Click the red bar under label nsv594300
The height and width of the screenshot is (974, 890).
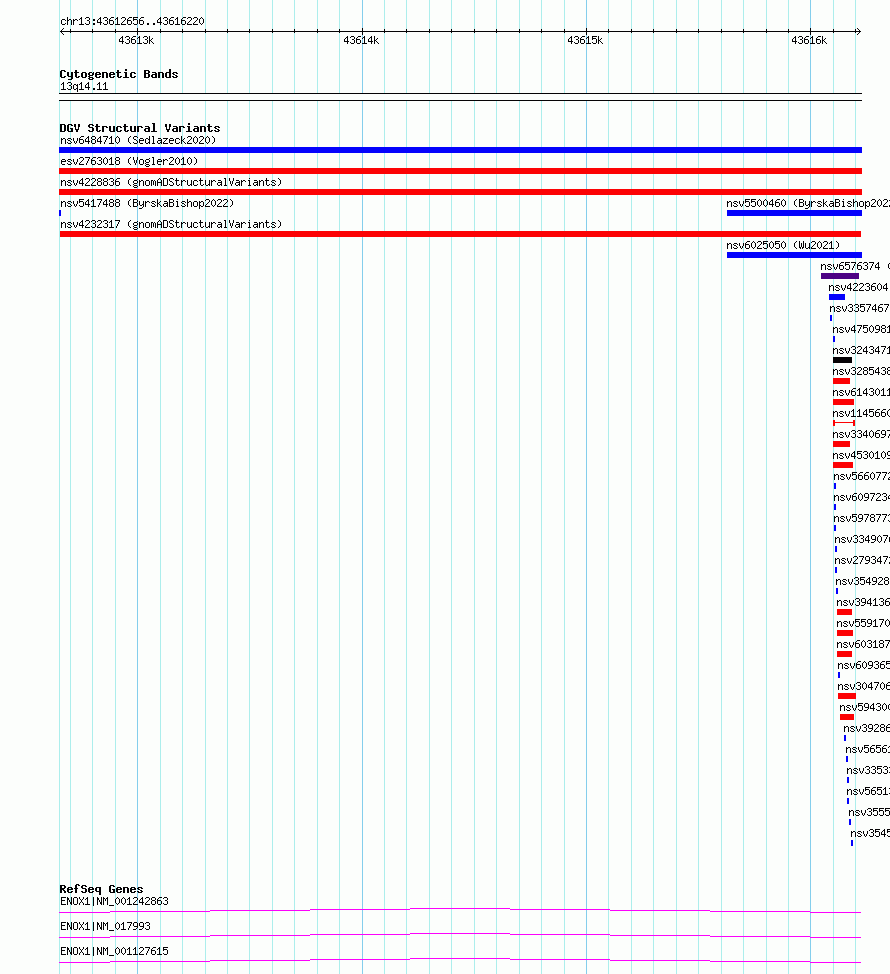[x=847, y=717]
